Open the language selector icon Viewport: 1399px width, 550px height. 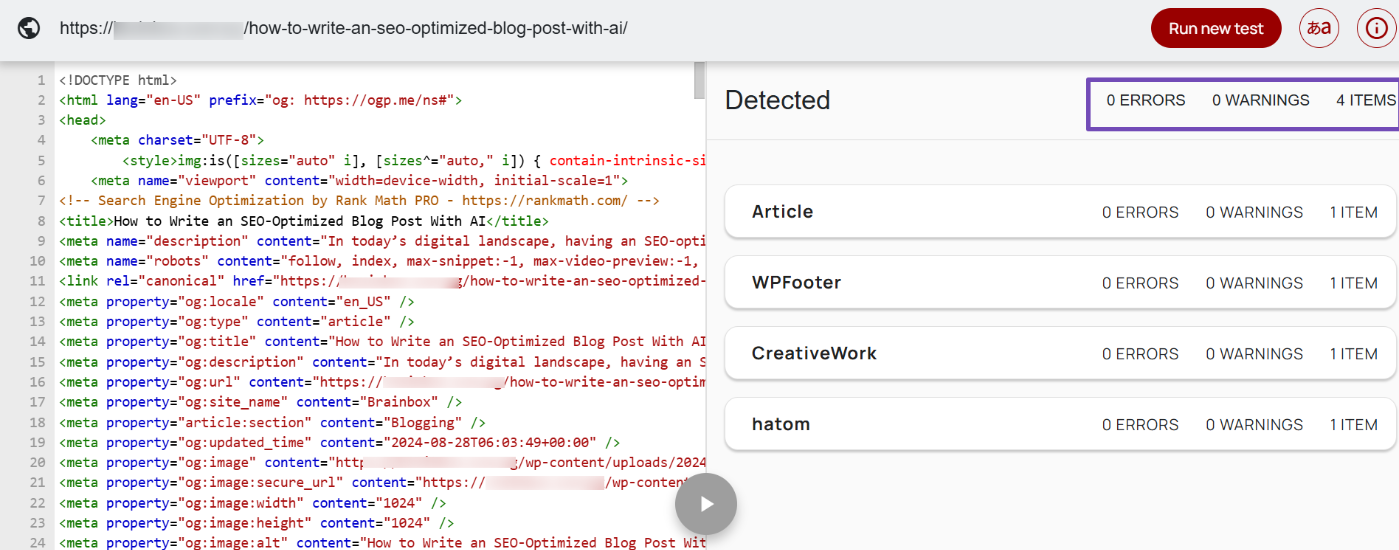pyautogui.click(x=1319, y=28)
